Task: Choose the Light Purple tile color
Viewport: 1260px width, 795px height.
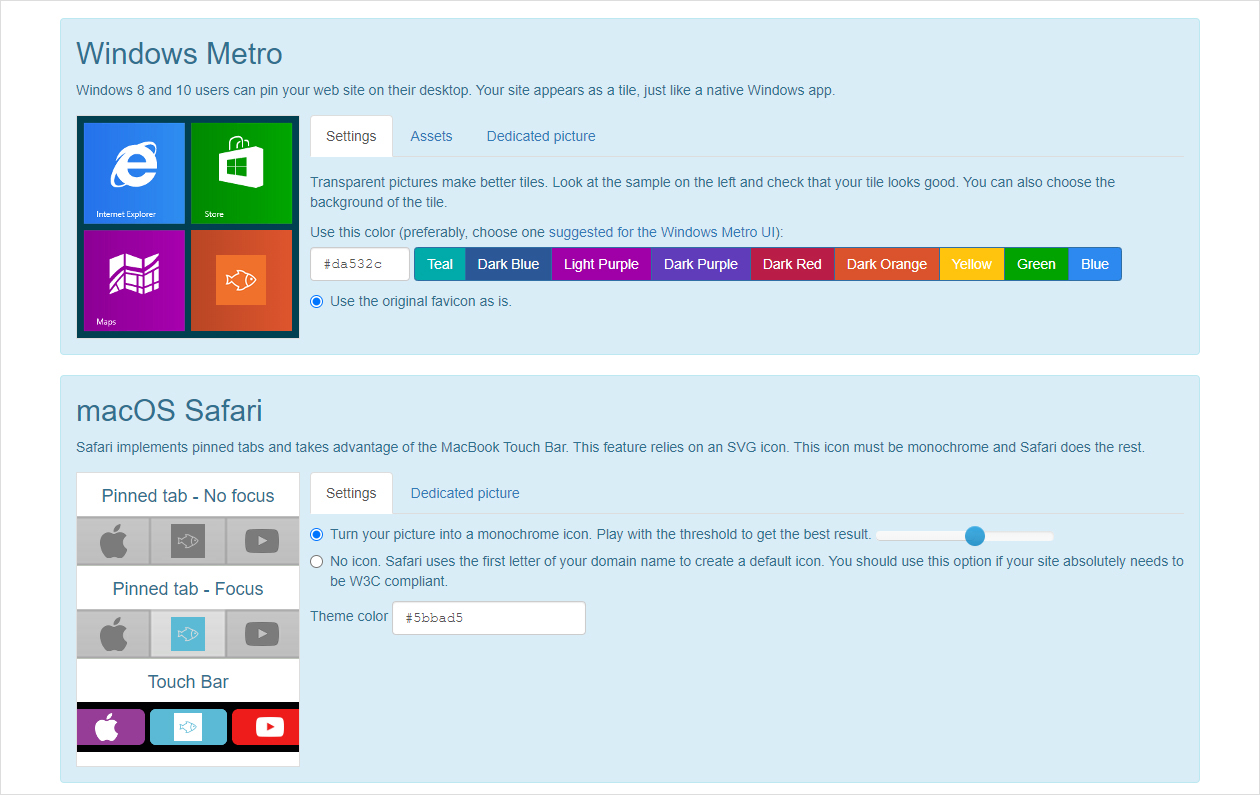Action: 601,264
